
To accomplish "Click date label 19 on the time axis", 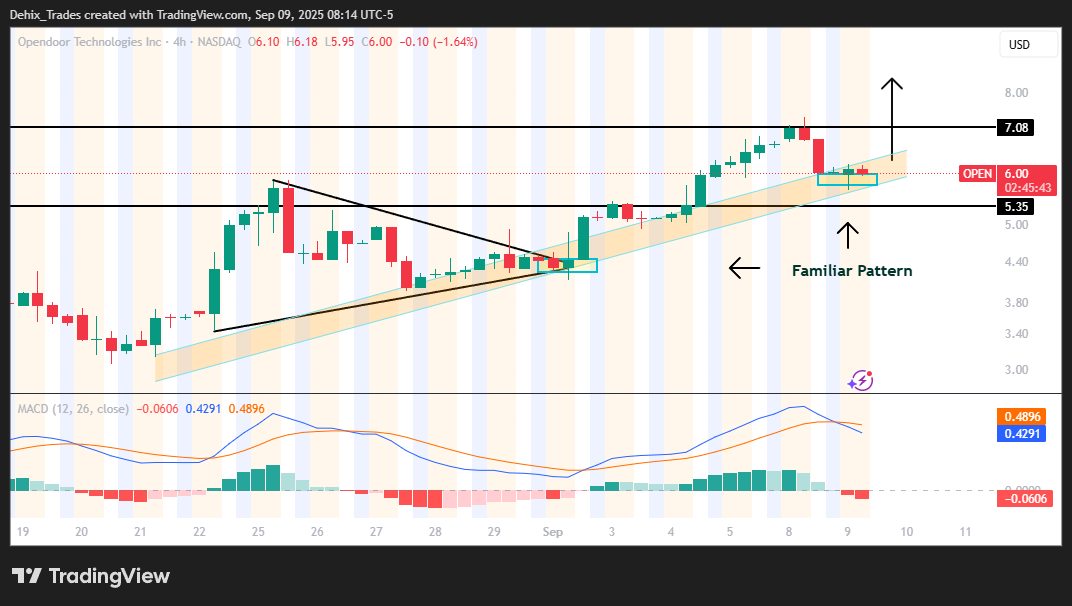I will (23, 531).
